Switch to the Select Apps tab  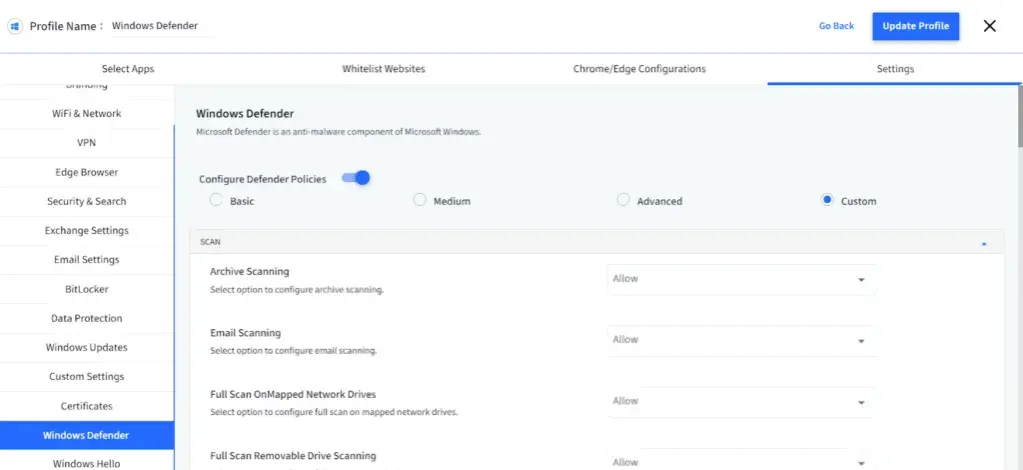(x=128, y=69)
